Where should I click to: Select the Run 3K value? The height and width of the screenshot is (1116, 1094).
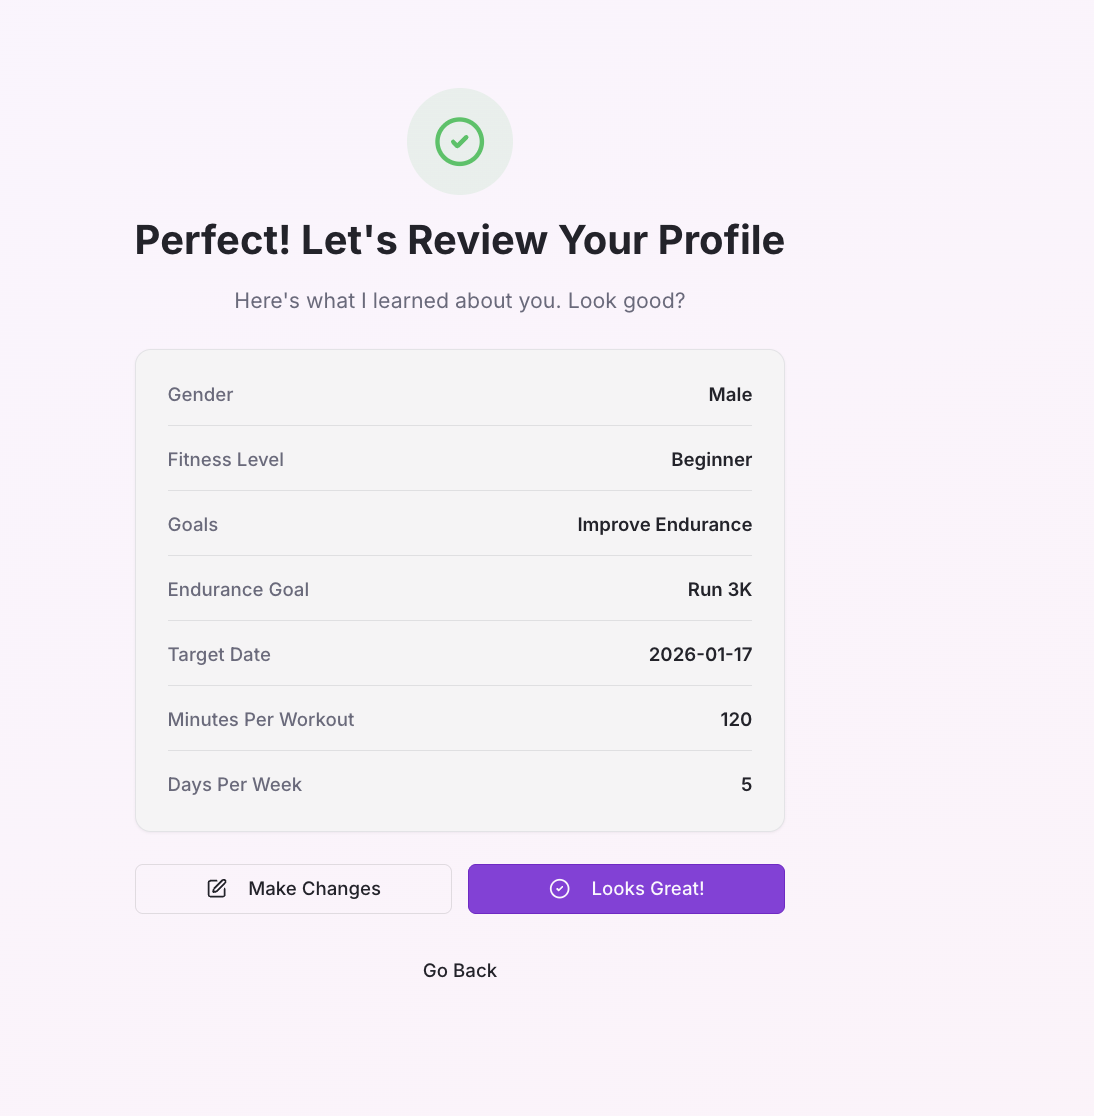[720, 589]
